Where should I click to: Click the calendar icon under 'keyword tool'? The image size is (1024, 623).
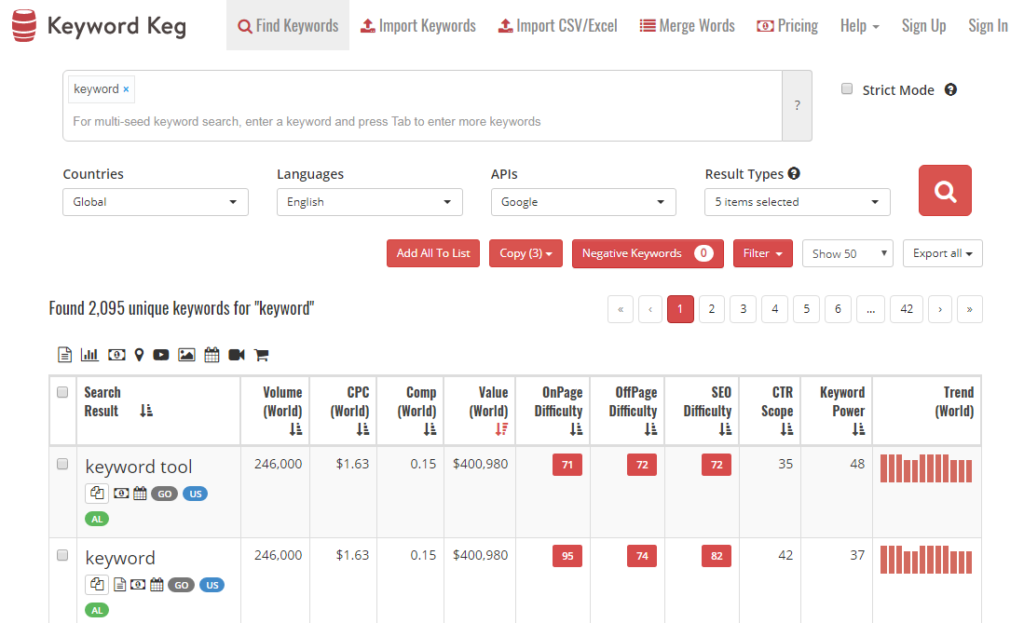[140, 493]
